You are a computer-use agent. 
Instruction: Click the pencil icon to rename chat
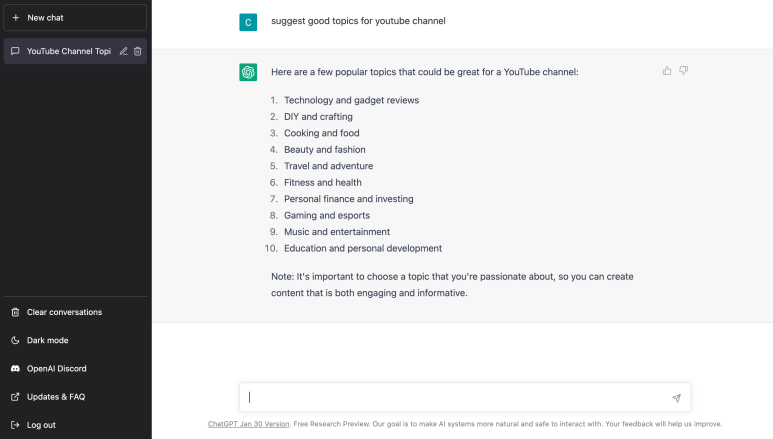(x=123, y=51)
